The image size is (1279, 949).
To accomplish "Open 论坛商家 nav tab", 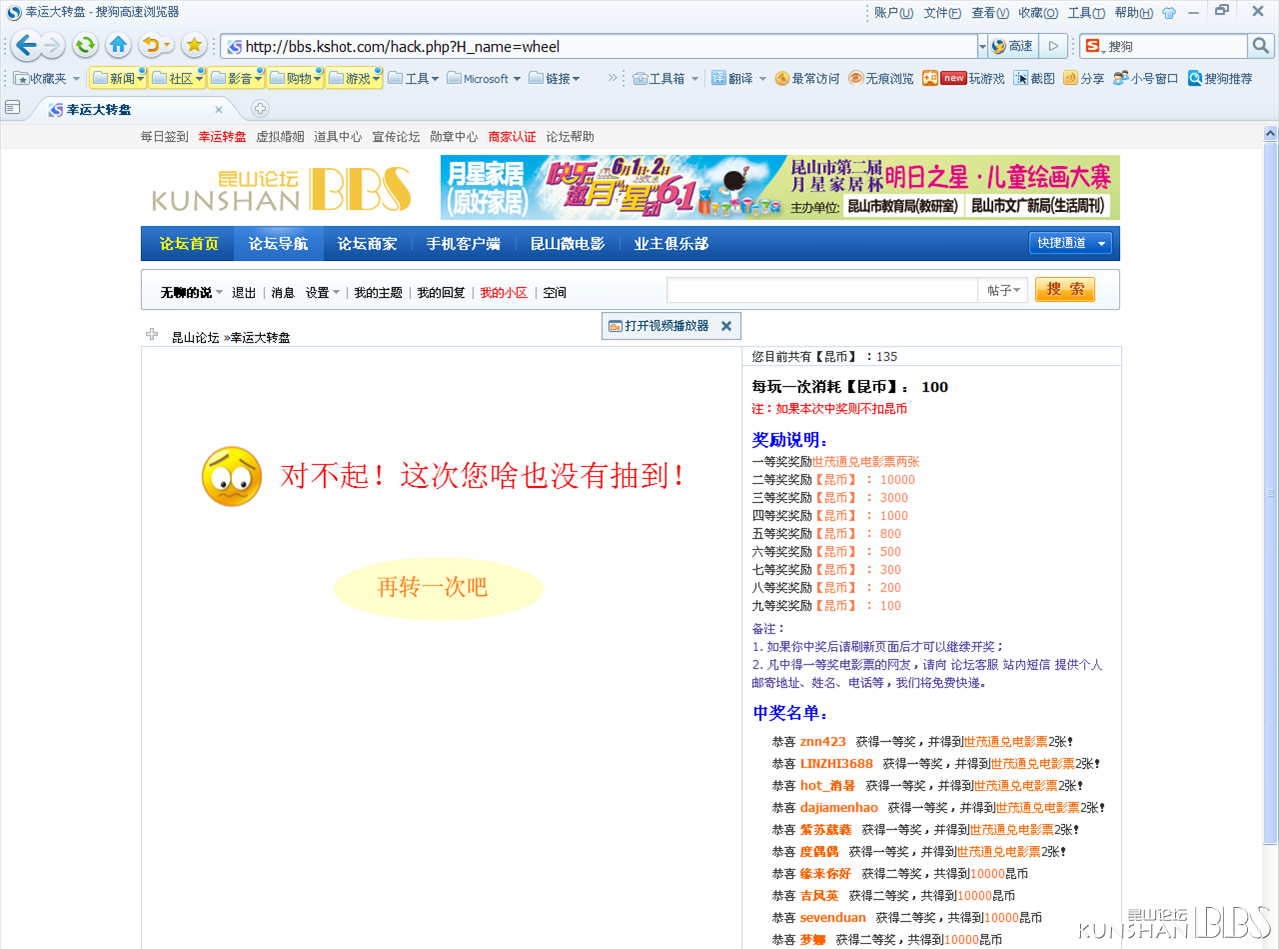I will tap(367, 244).
